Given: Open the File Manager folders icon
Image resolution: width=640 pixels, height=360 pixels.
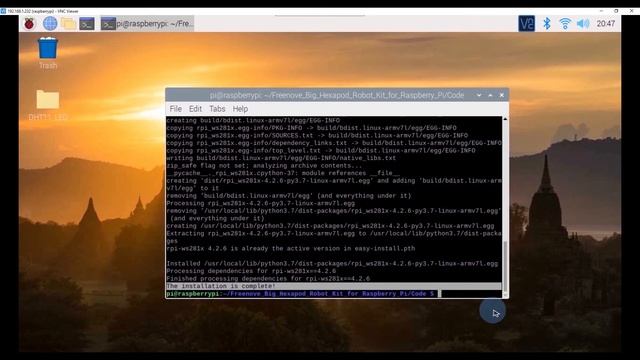Looking at the screenshot, I should (68, 24).
